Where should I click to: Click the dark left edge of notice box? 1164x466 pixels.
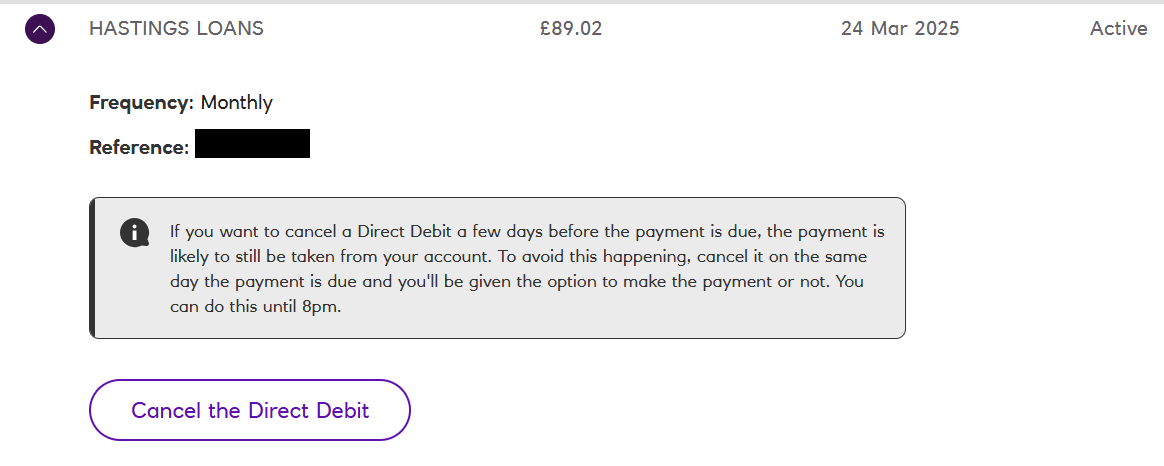(92, 268)
